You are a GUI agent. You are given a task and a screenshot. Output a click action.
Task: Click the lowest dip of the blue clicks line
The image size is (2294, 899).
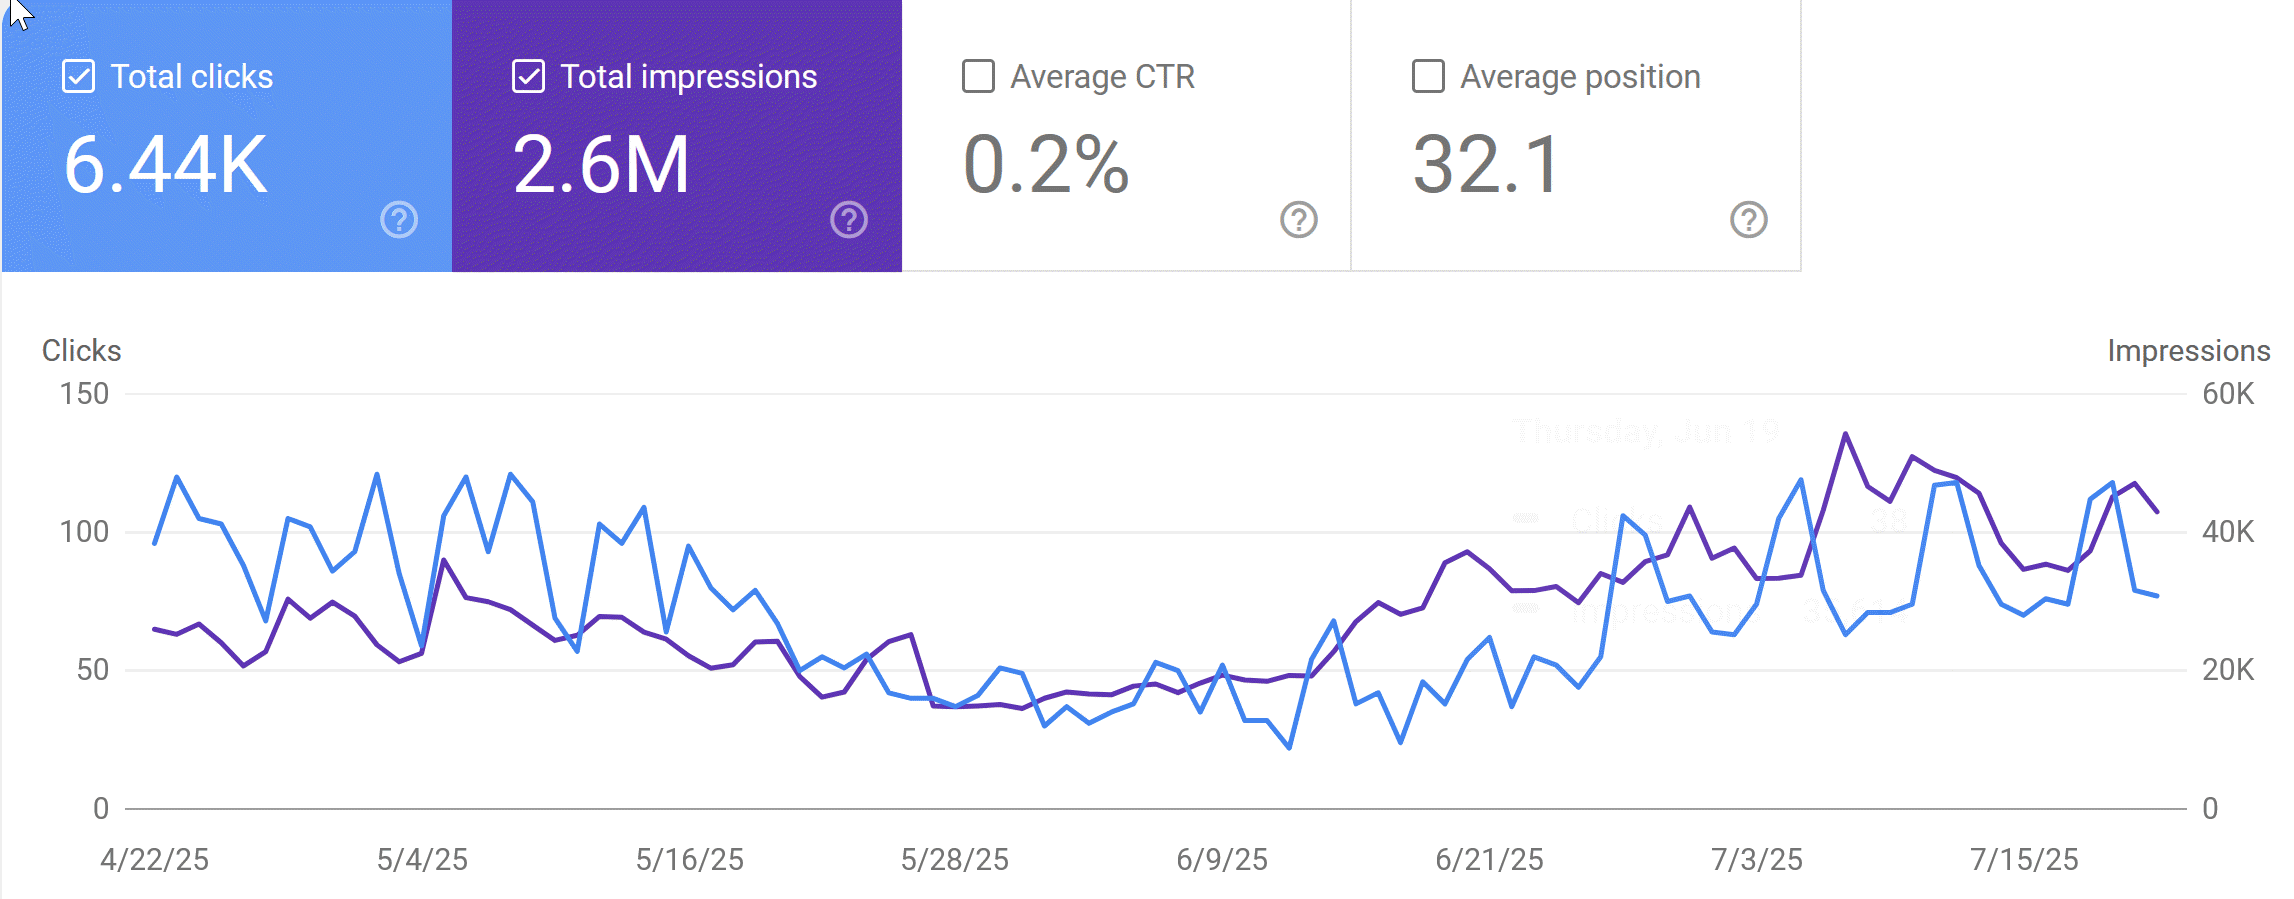click(x=1290, y=747)
